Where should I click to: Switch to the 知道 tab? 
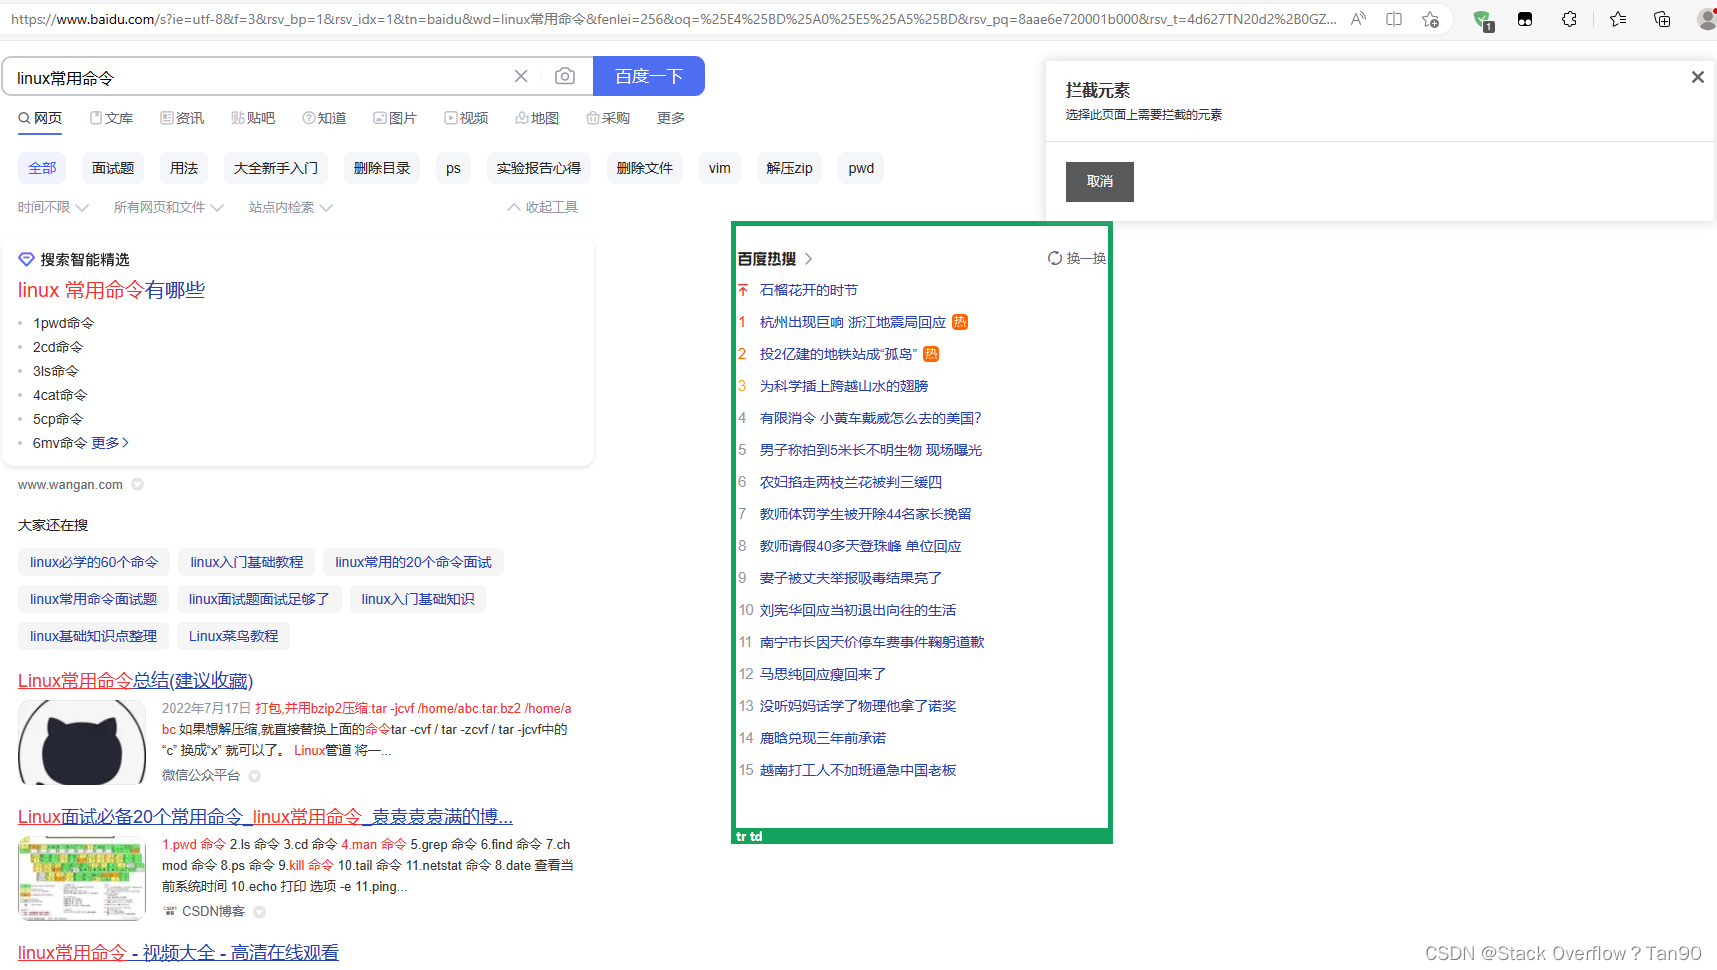coord(324,118)
